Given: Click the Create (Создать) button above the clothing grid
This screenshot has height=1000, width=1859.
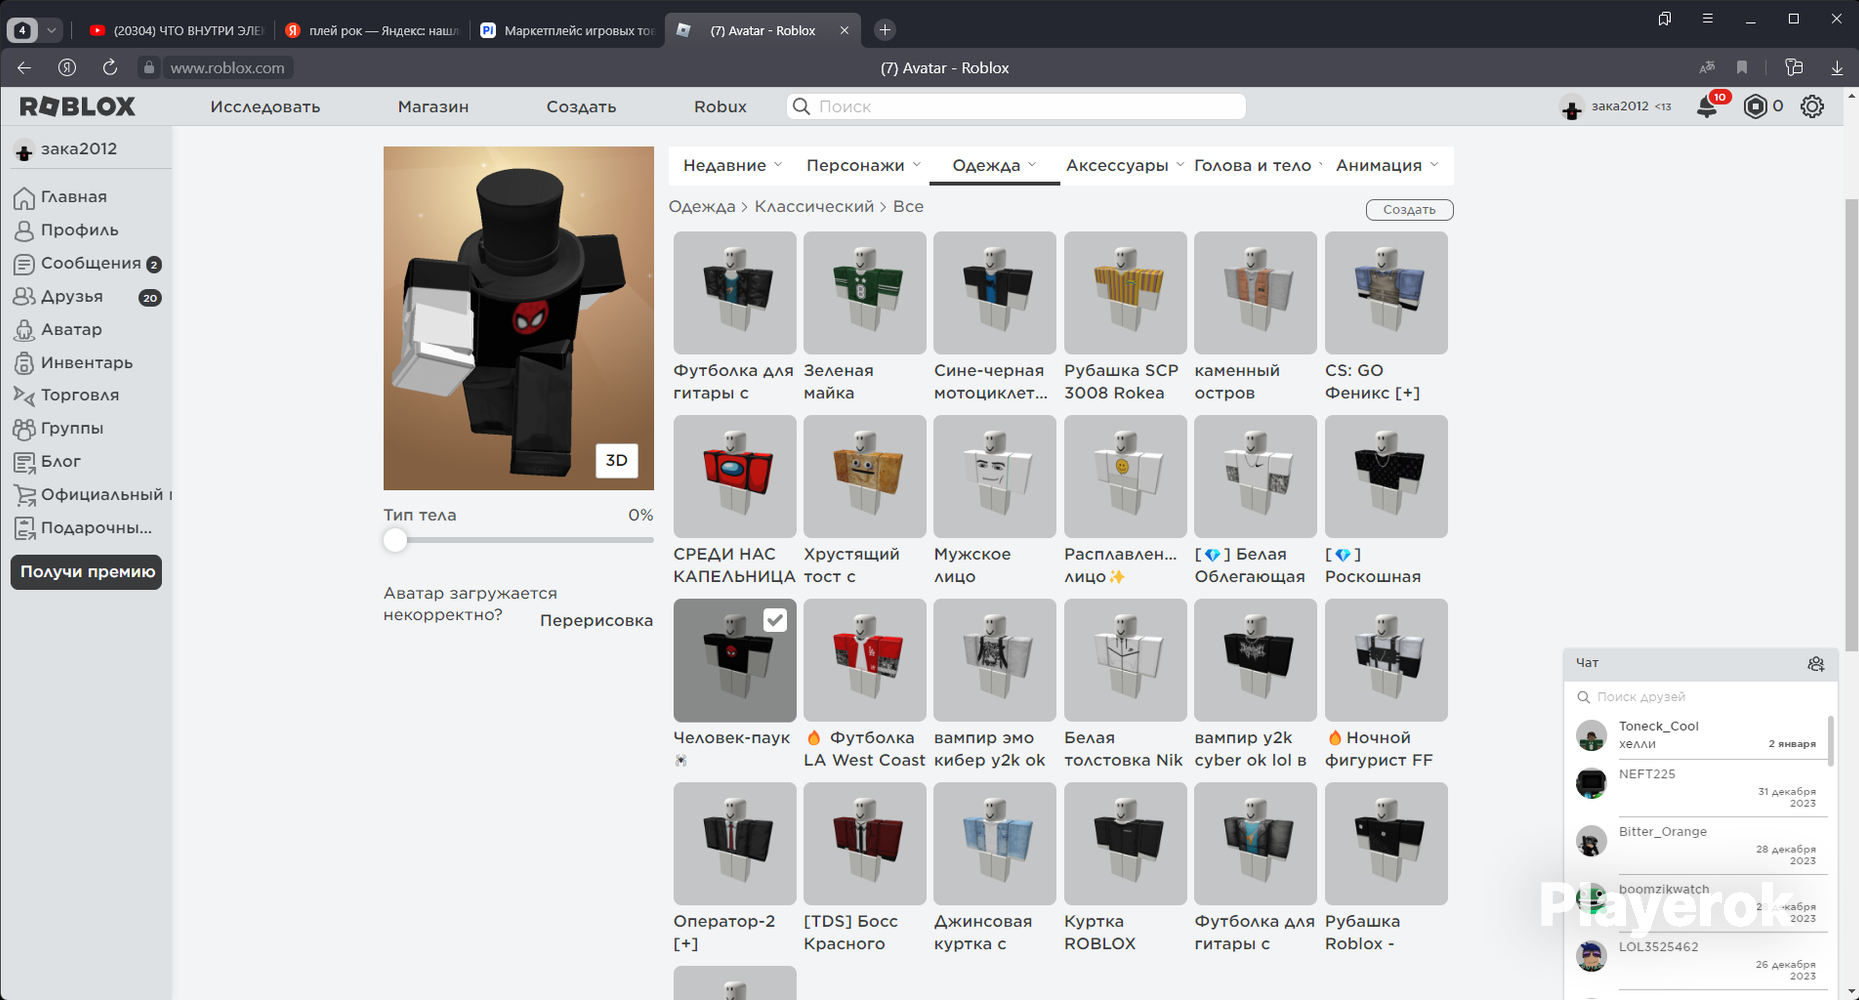Looking at the screenshot, I should pyautogui.click(x=1409, y=210).
